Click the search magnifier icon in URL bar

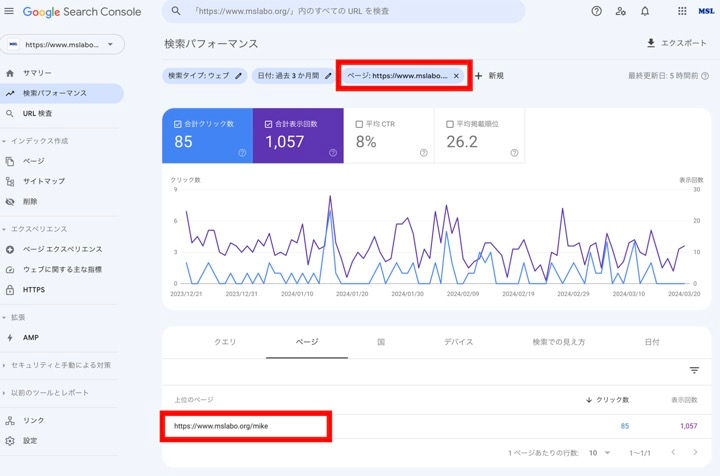[176, 11]
